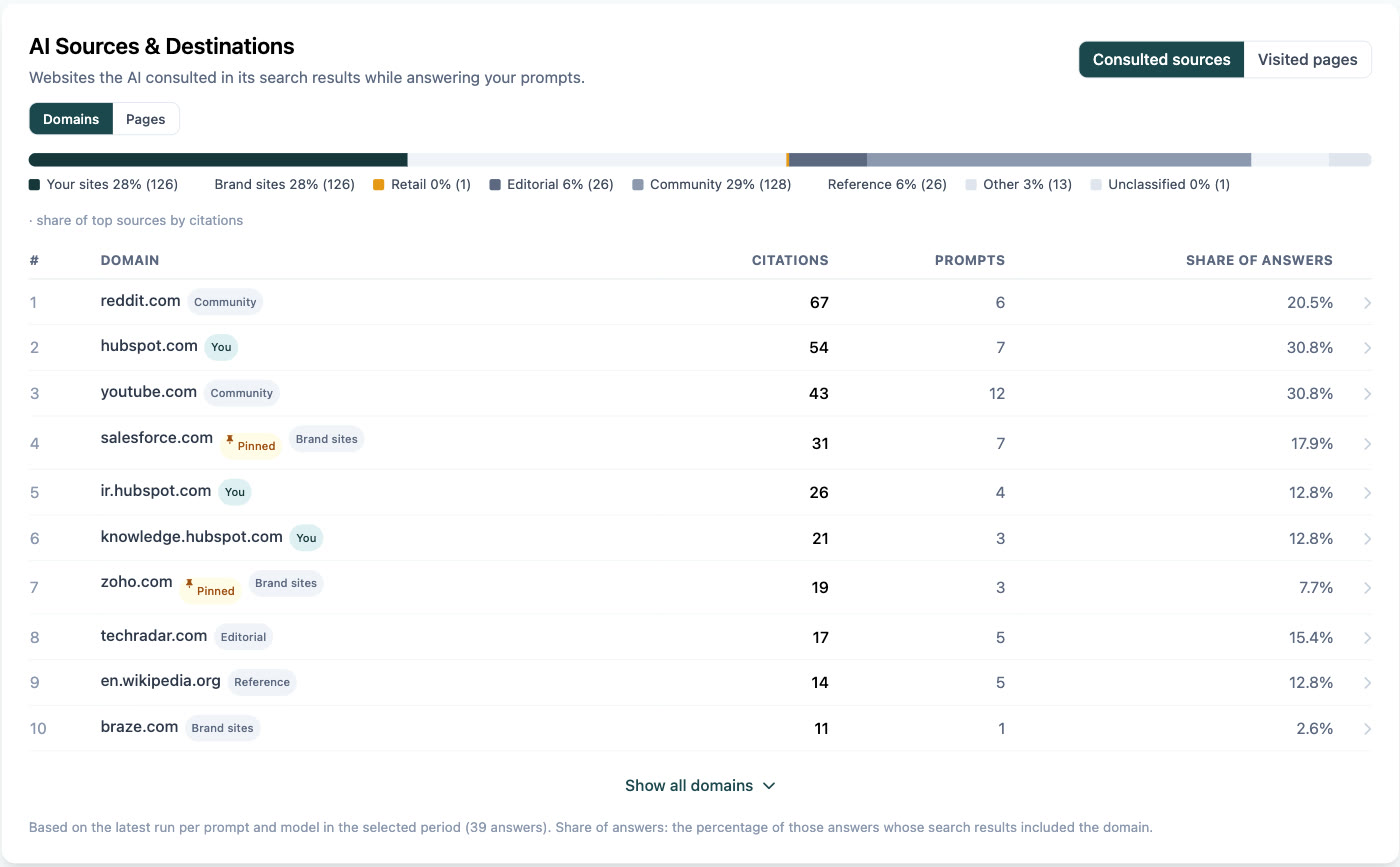This screenshot has width=1400, height=867.
Task: Open knowledge.hubspot.com row chevron
Action: pyautogui.click(x=1367, y=538)
